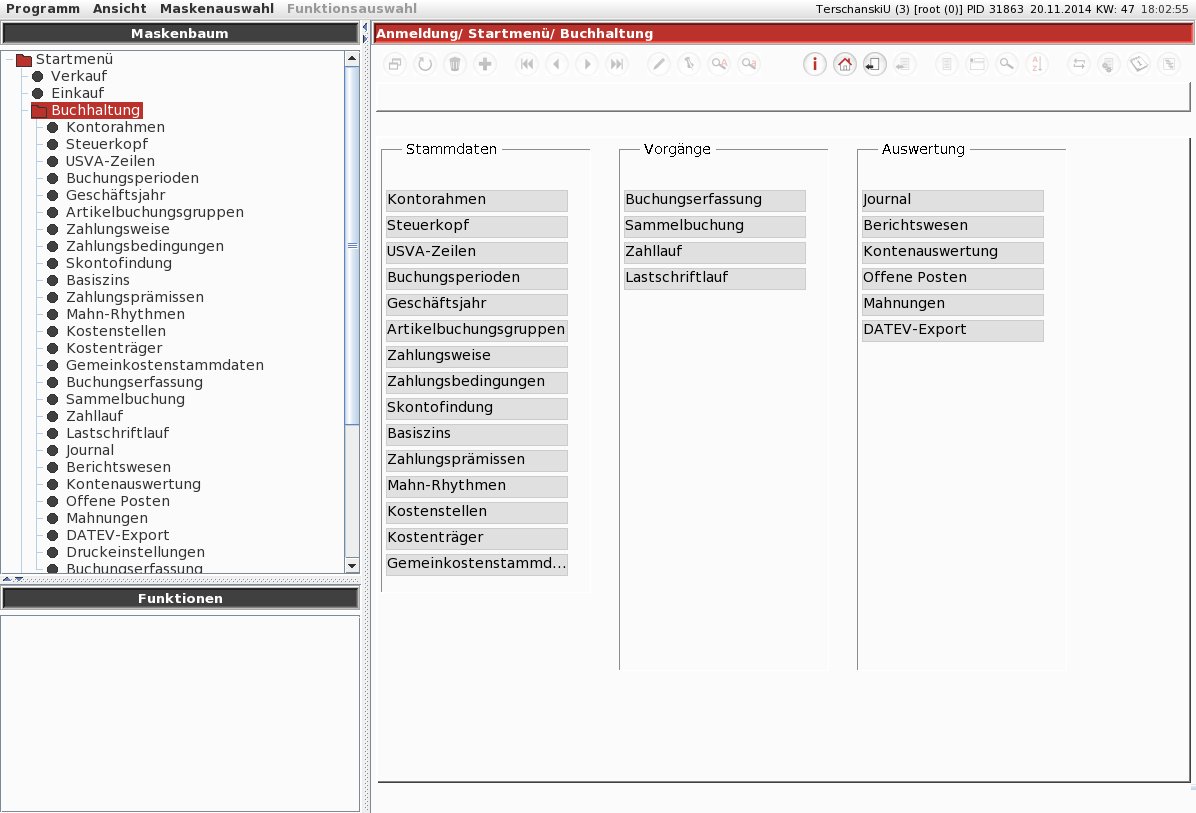The width and height of the screenshot is (1196, 813).
Task: Open the Maskenauswahl menu
Action: point(217,8)
